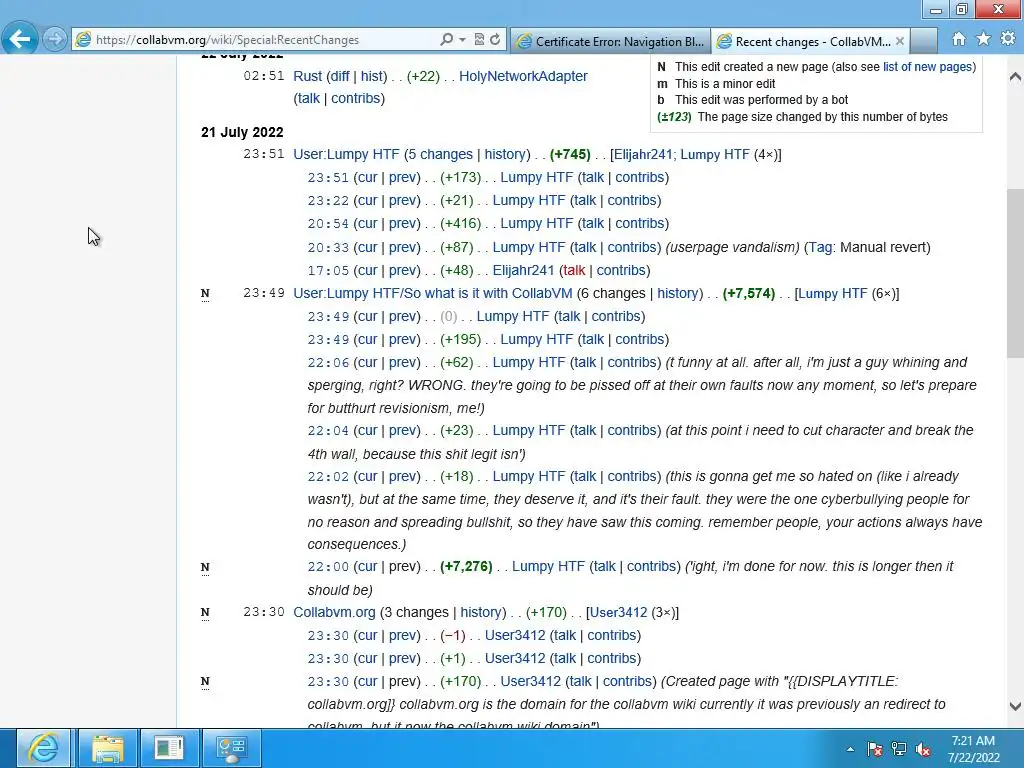Click '5 changes' link for User:Lumpy HTF
This screenshot has width=1024, height=768.
click(x=440, y=154)
